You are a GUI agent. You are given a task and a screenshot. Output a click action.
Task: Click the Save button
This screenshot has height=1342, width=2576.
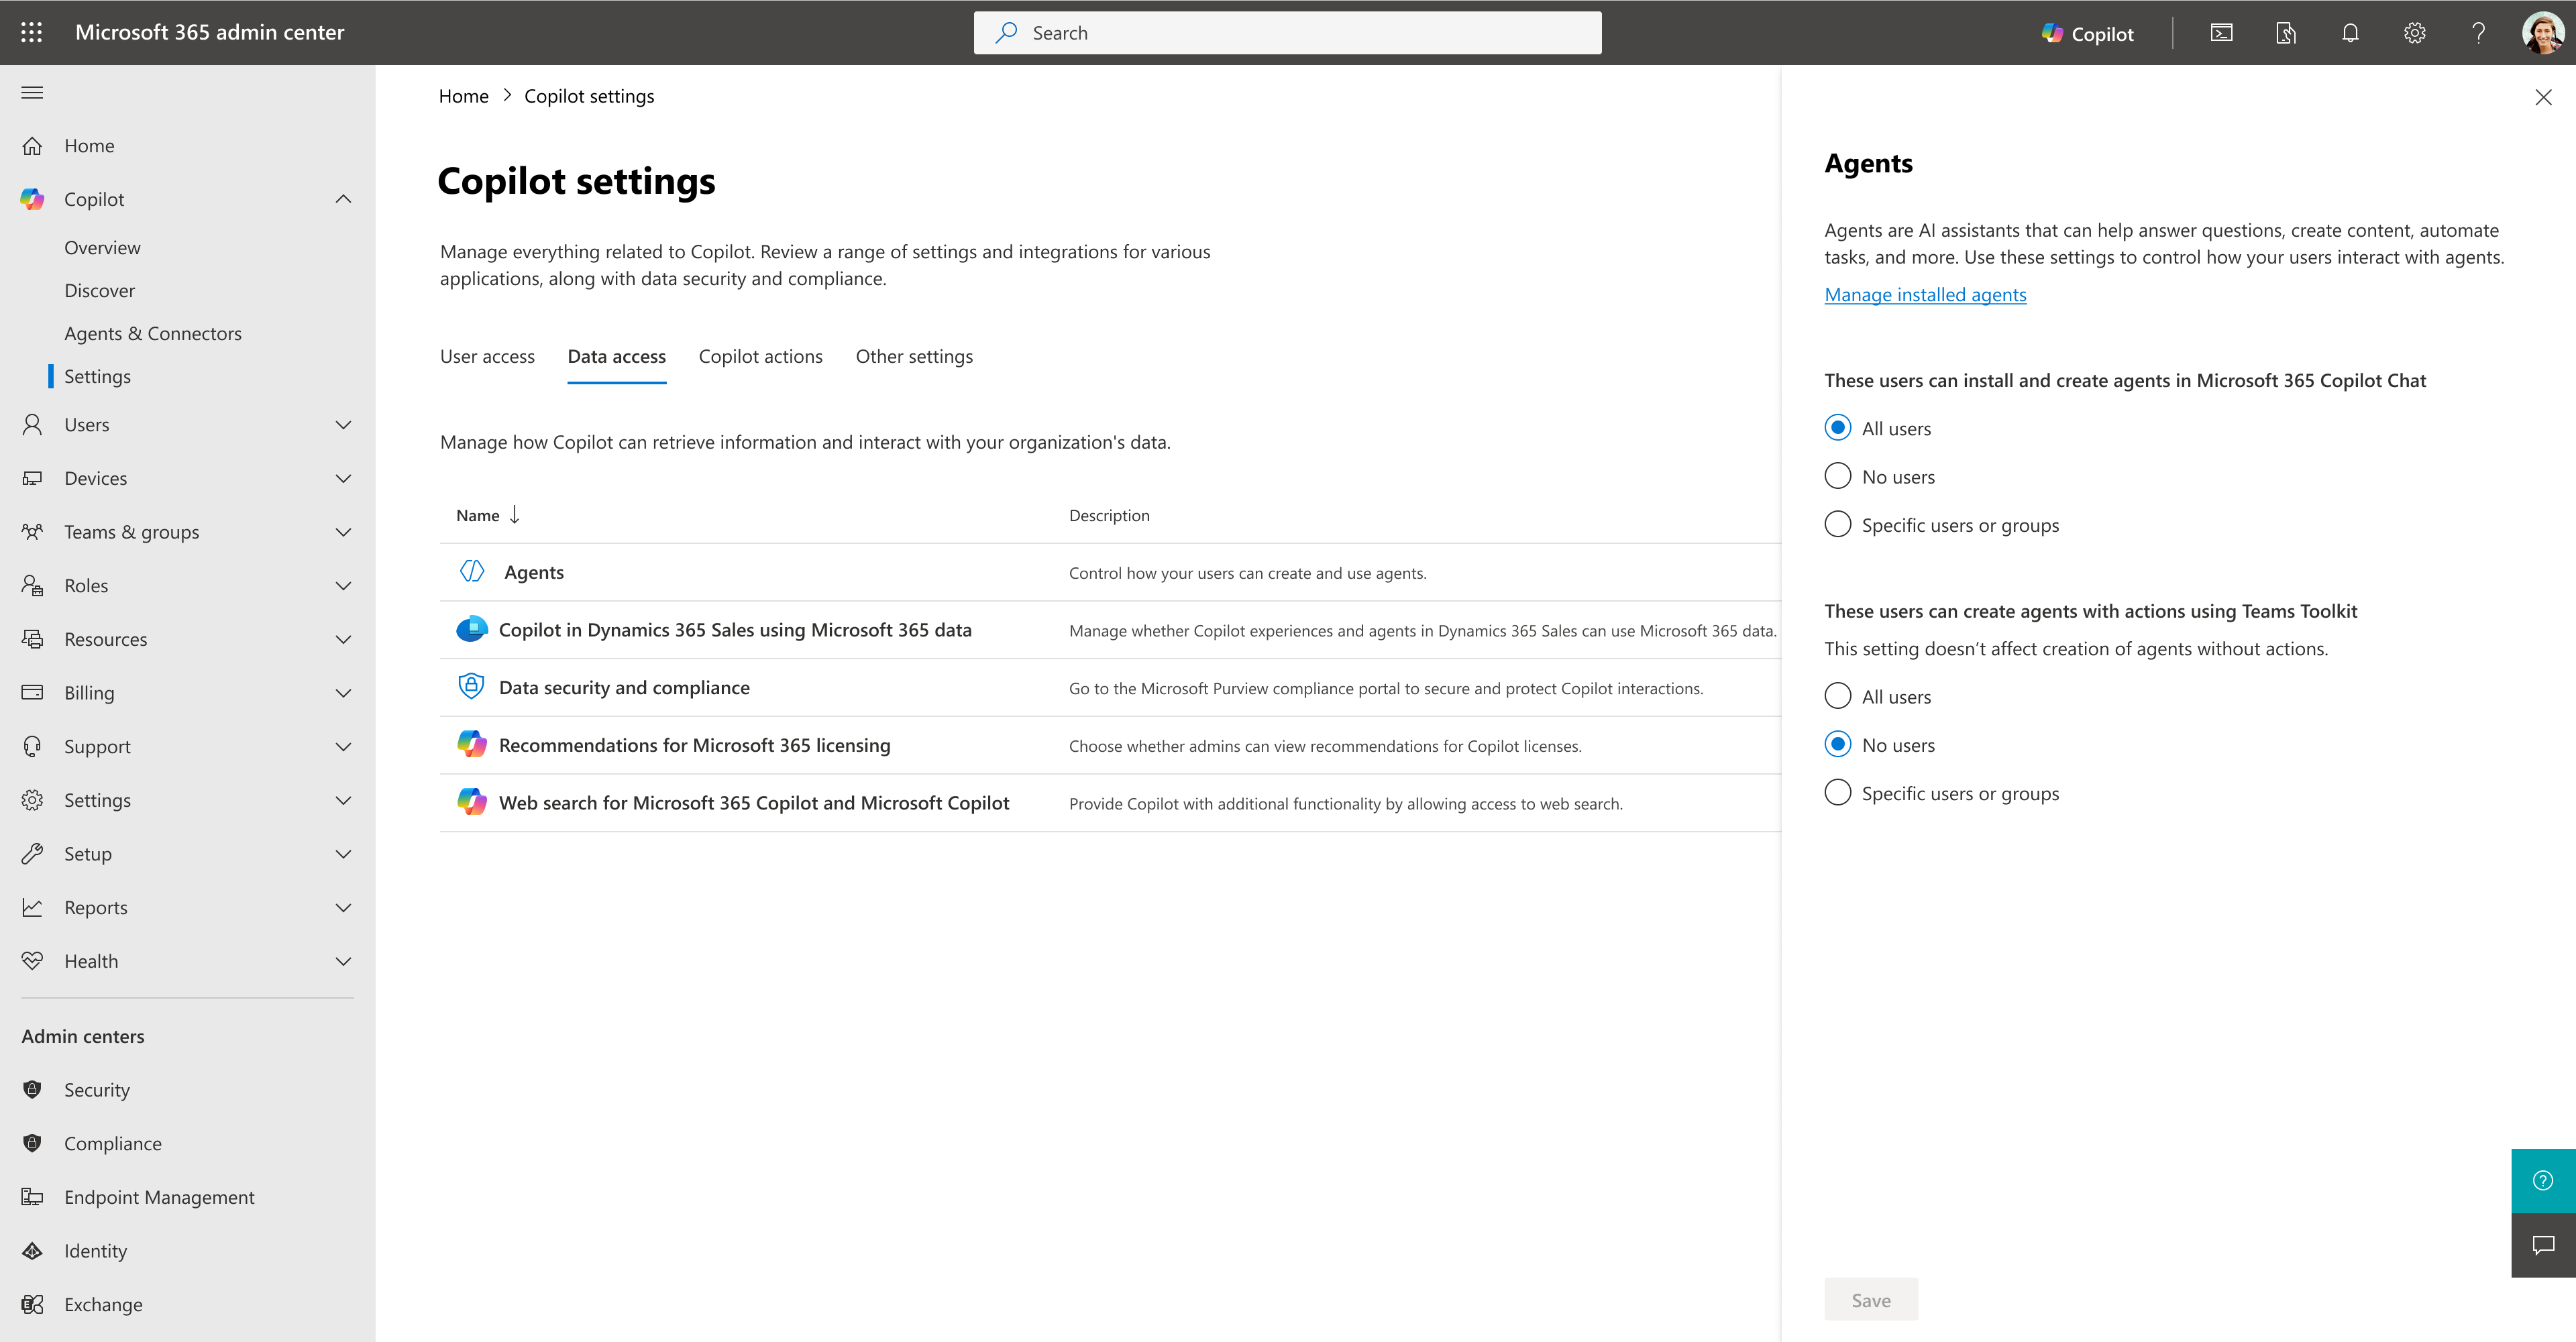coord(1871,1300)
